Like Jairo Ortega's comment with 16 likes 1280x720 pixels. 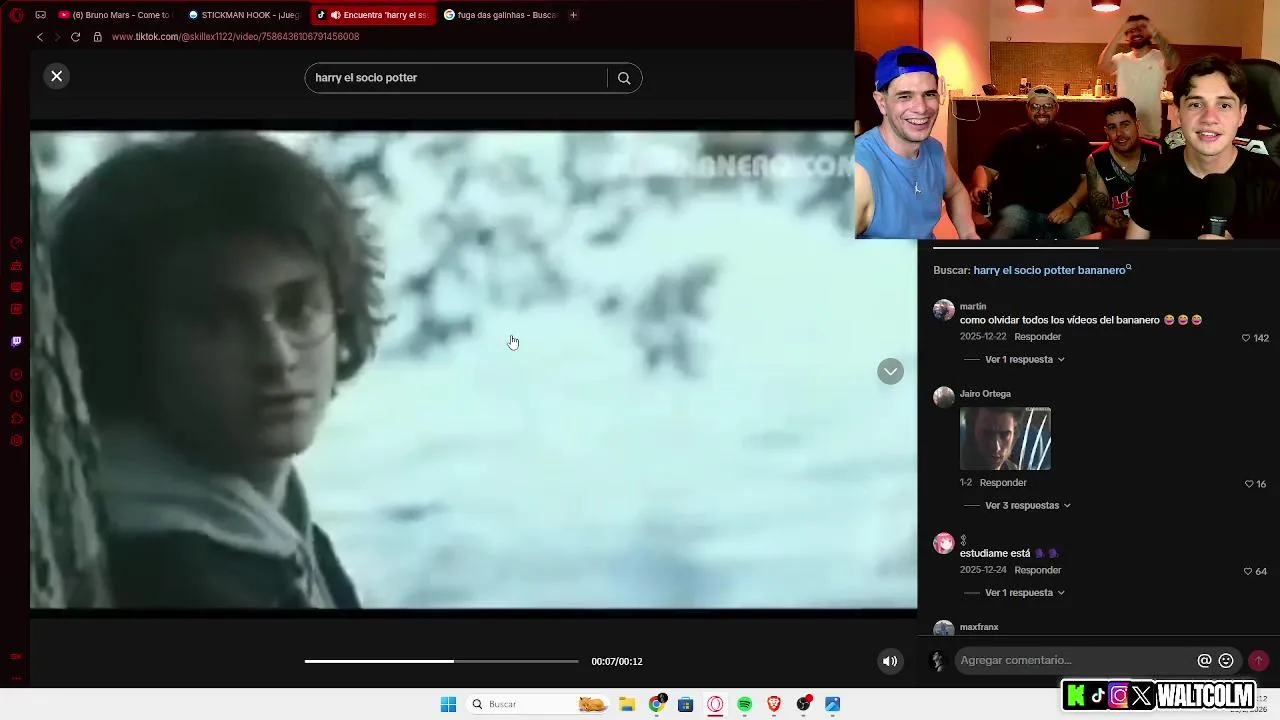[1249, 484]
